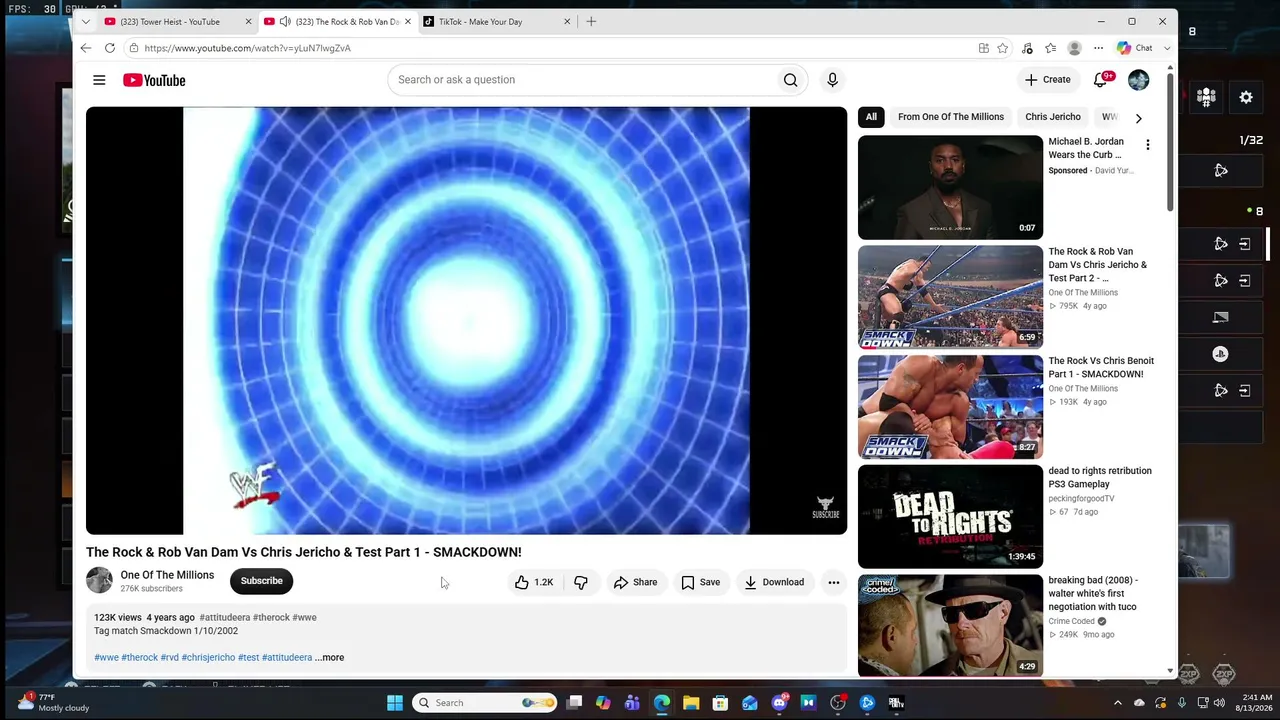Select the All filter chip

871,117
